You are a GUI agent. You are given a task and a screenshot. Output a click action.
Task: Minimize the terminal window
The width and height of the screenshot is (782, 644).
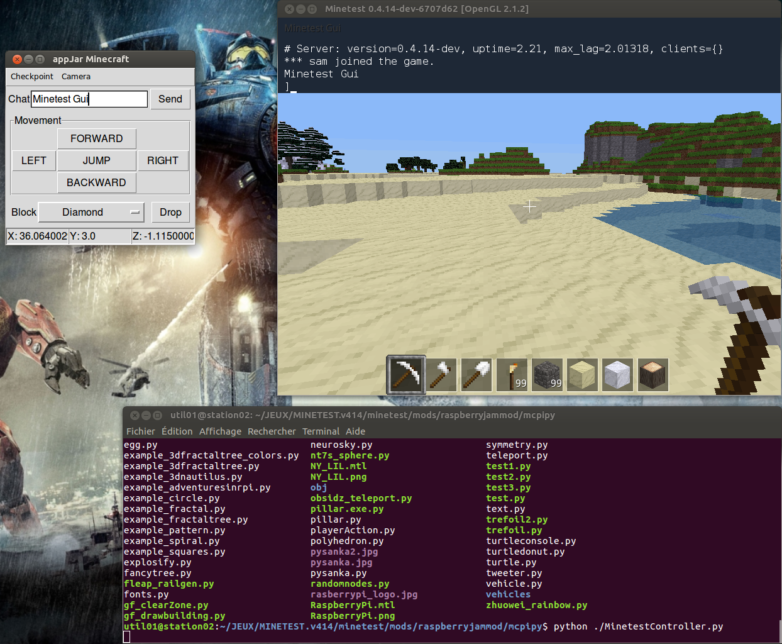(146, 415)
